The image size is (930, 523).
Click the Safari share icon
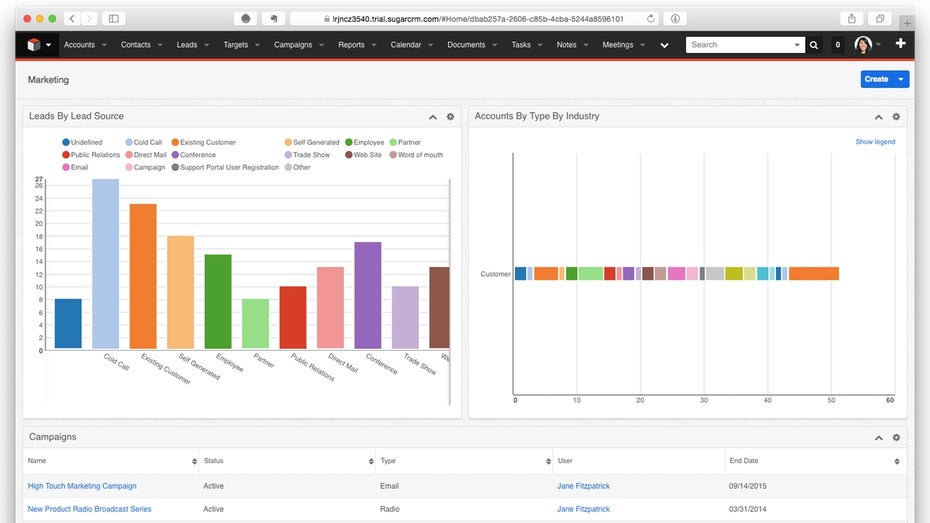[x=851, y=19]
